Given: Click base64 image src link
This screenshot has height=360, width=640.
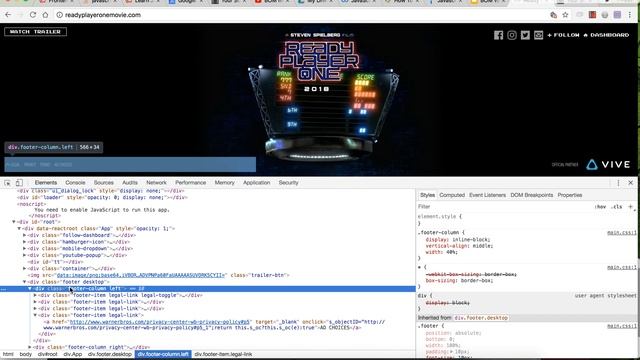Looking at the screenshot, I should pos(141,275).
